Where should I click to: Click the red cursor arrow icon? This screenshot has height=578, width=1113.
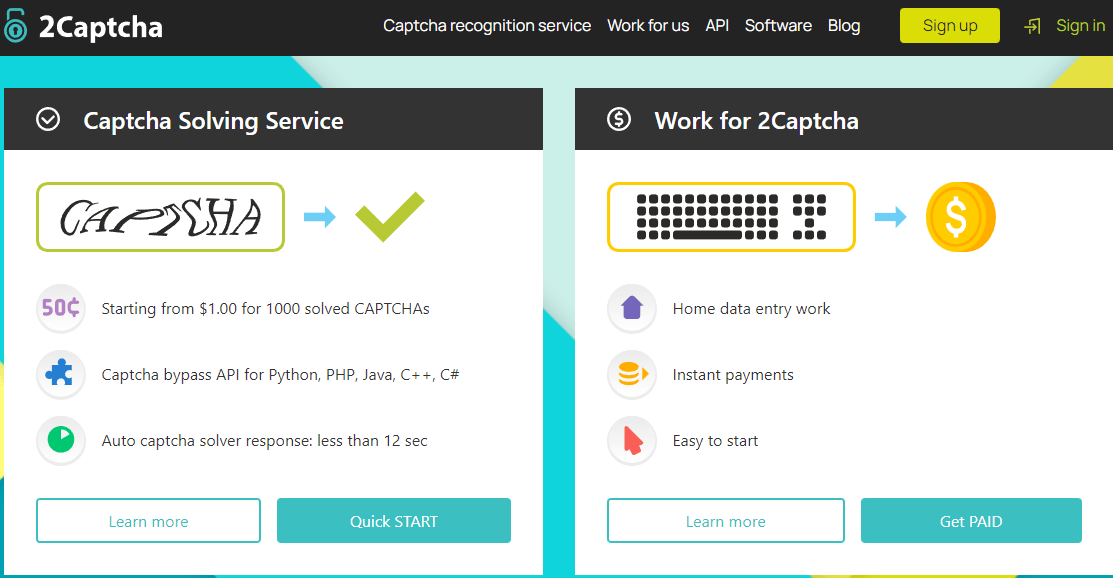(632, 440)
